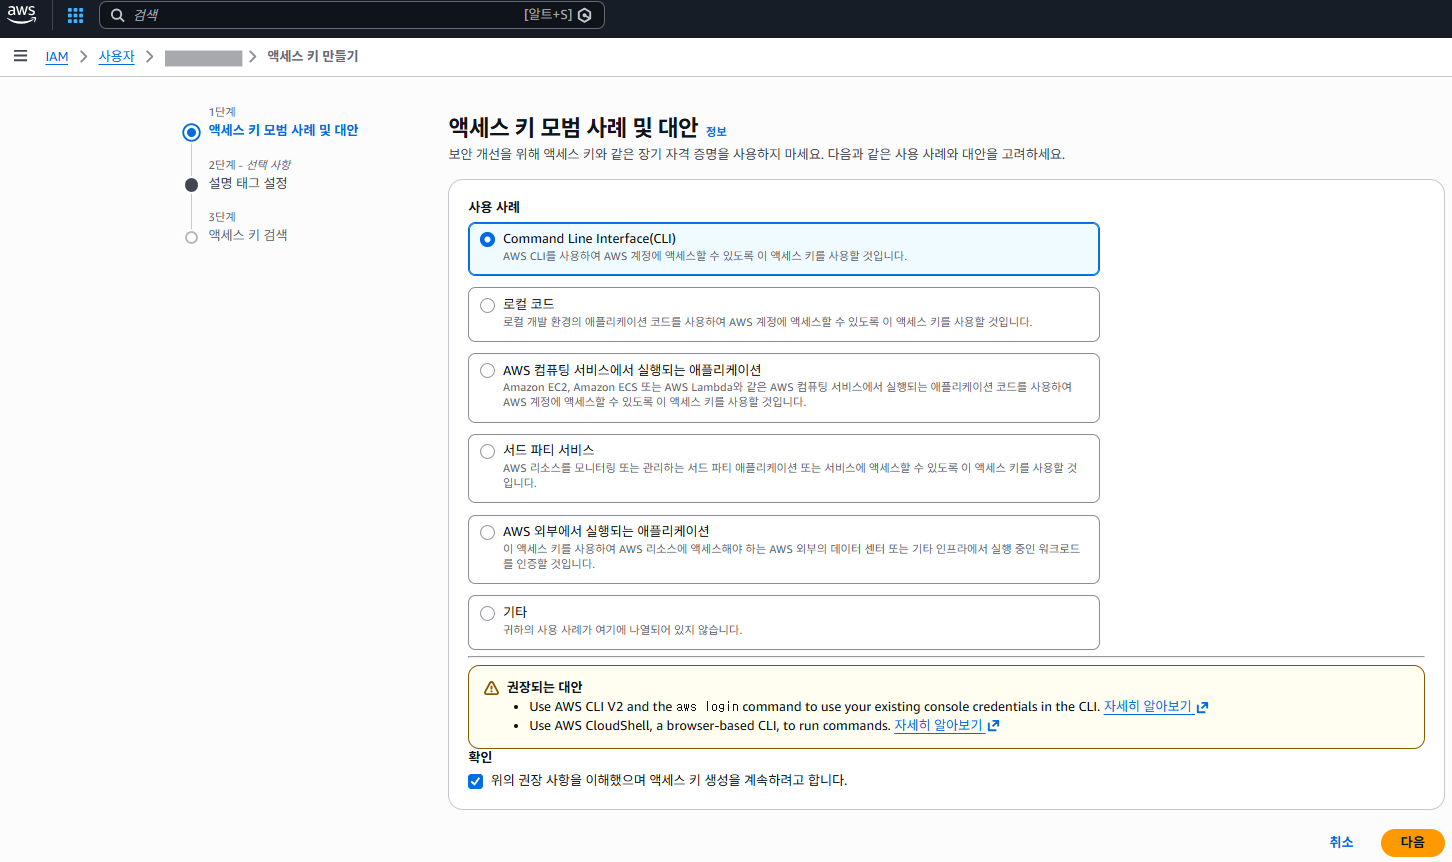Open 자세히 알아보기 link for AWS CloudShell

[947, 726]
